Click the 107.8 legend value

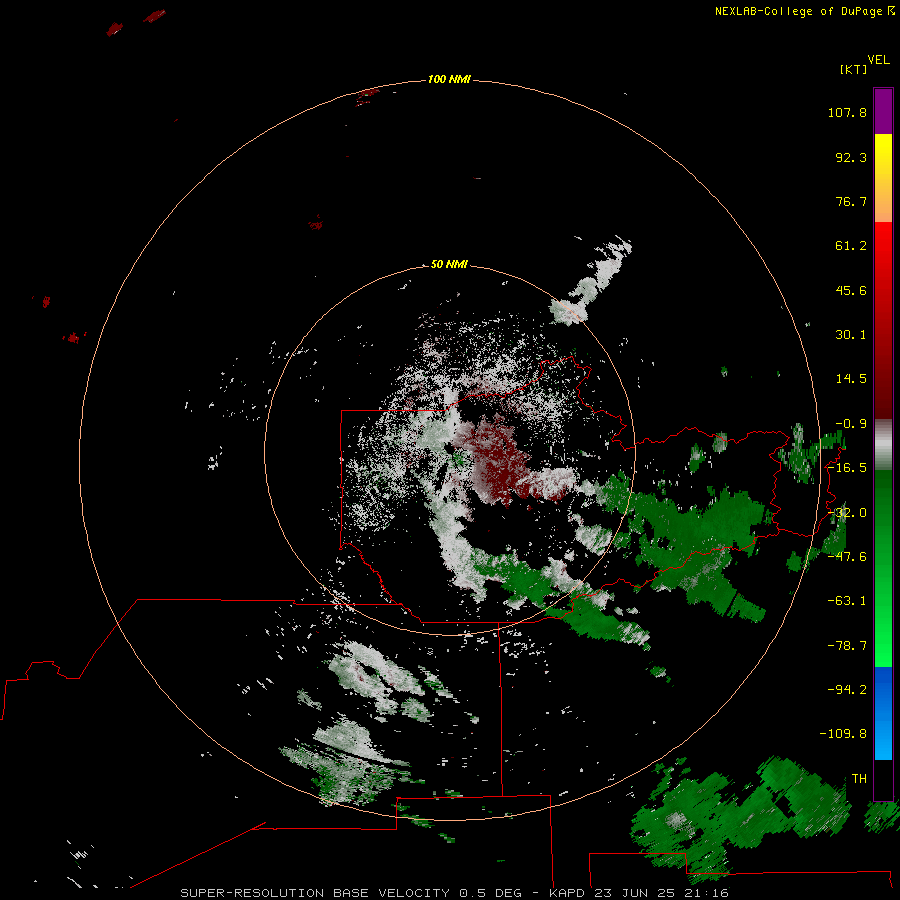tap(847, 112)
